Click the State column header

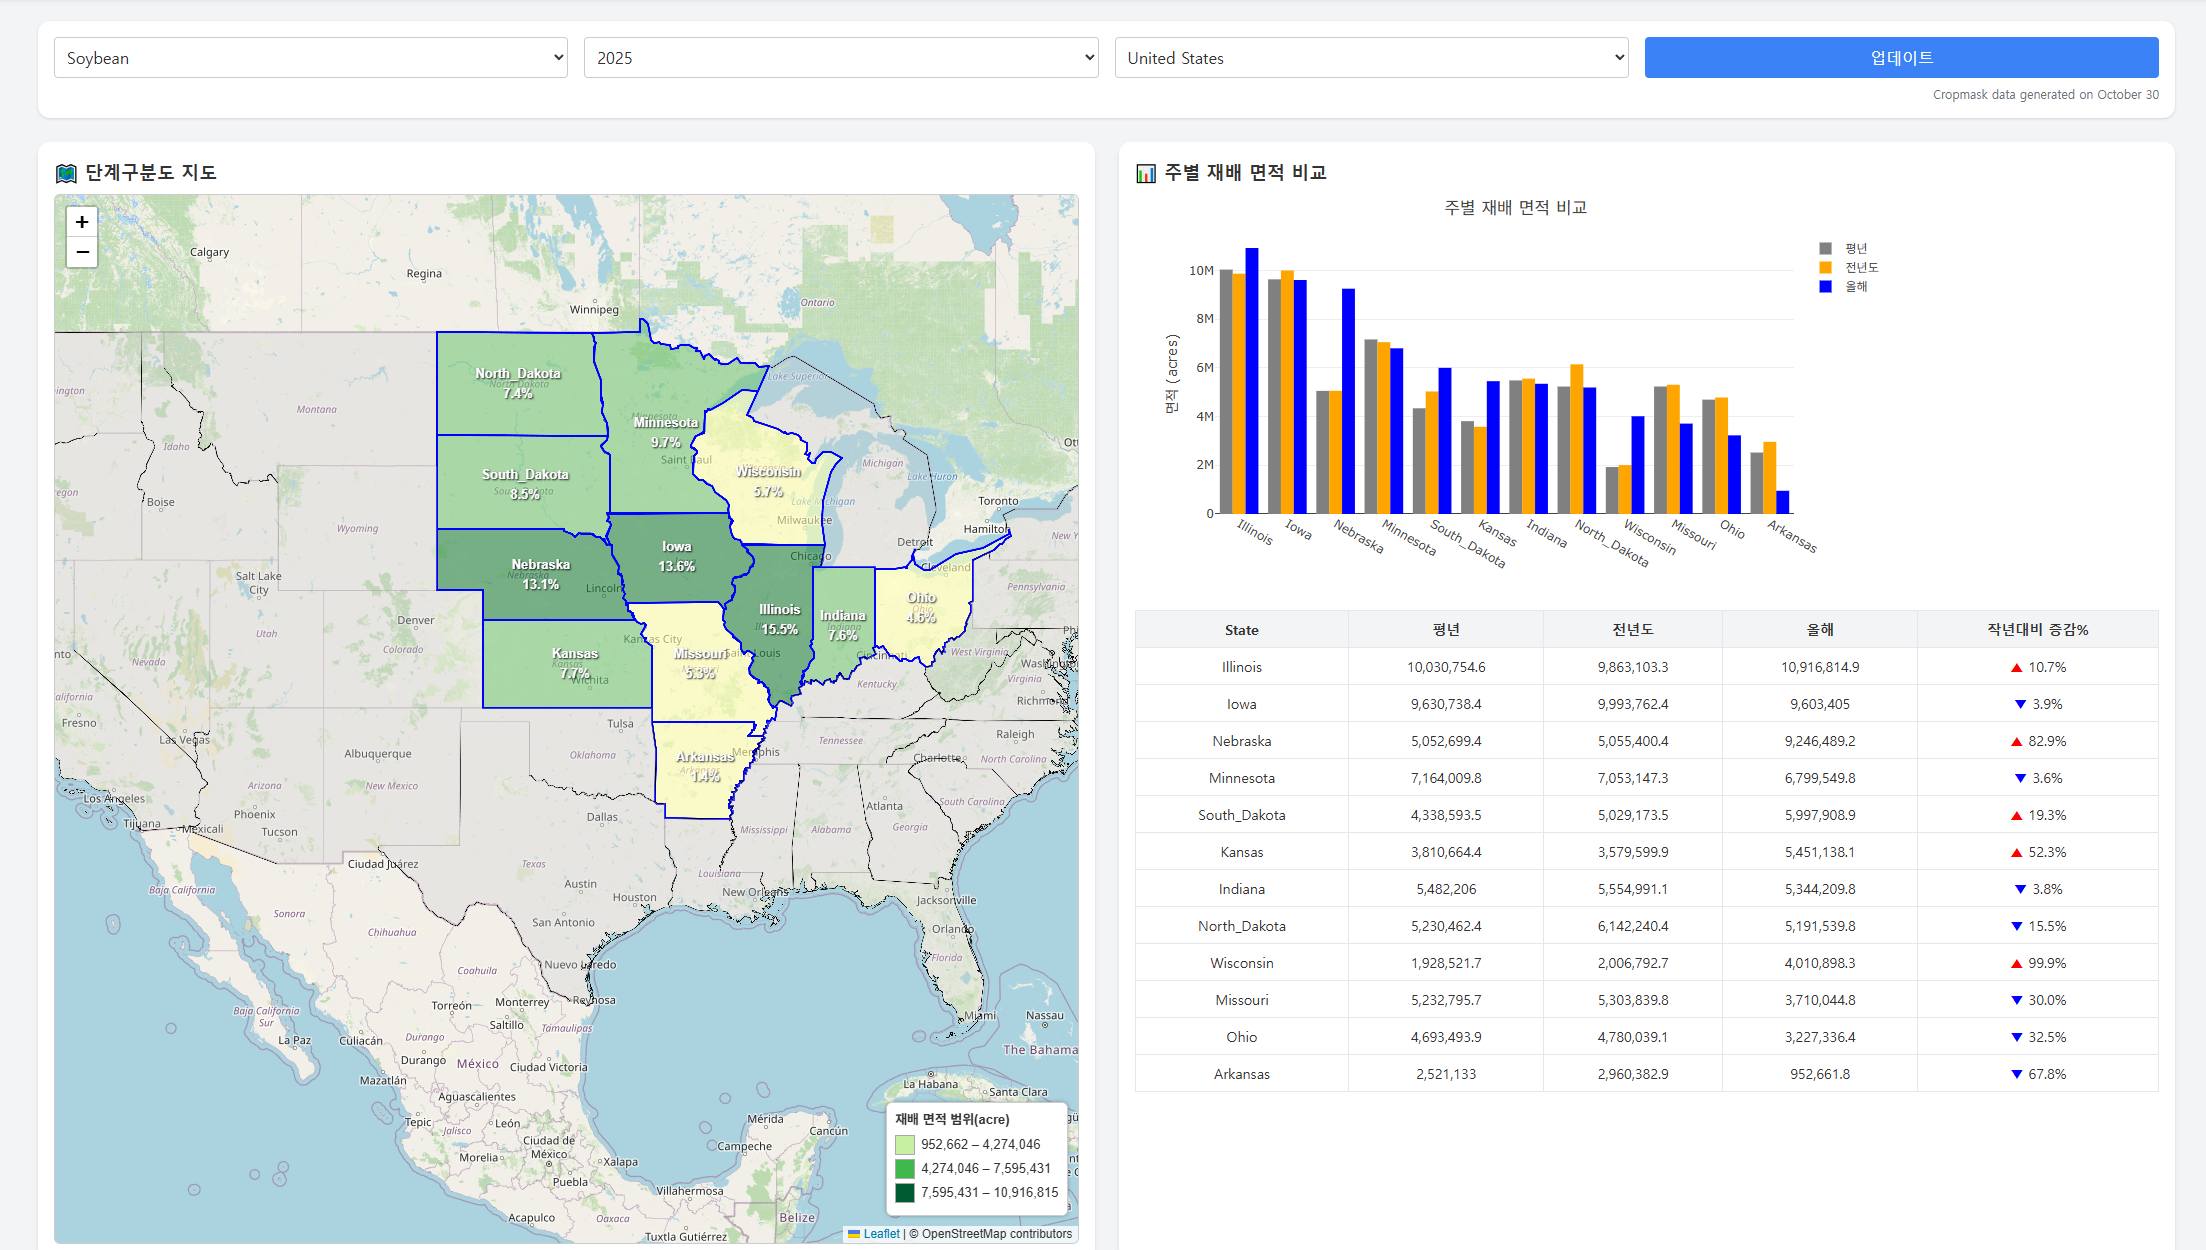1241,630
